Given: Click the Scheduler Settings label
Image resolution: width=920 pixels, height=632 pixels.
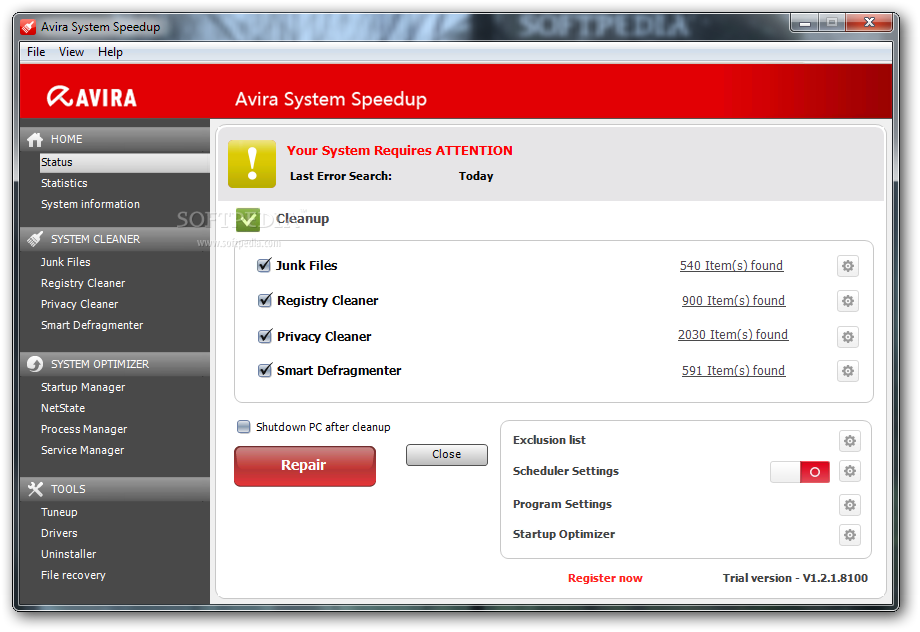Looking at the screenshot, I should click(566, 471).
